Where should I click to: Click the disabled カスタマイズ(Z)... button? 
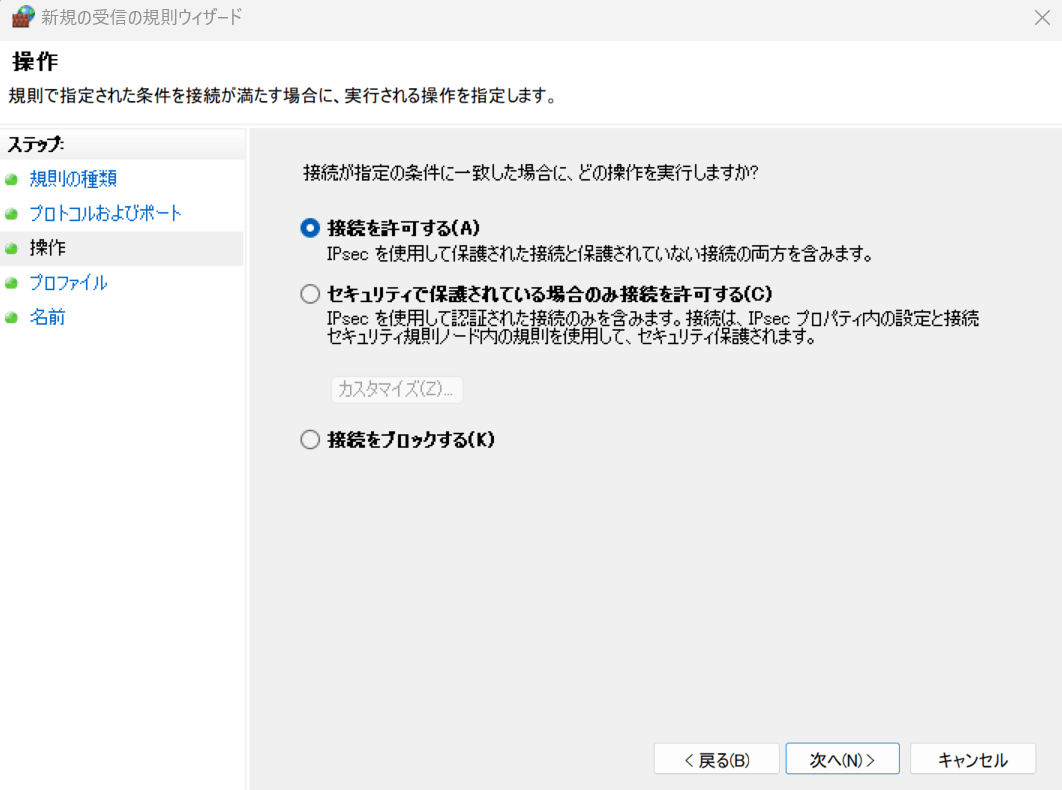click(x=397, y=390)
